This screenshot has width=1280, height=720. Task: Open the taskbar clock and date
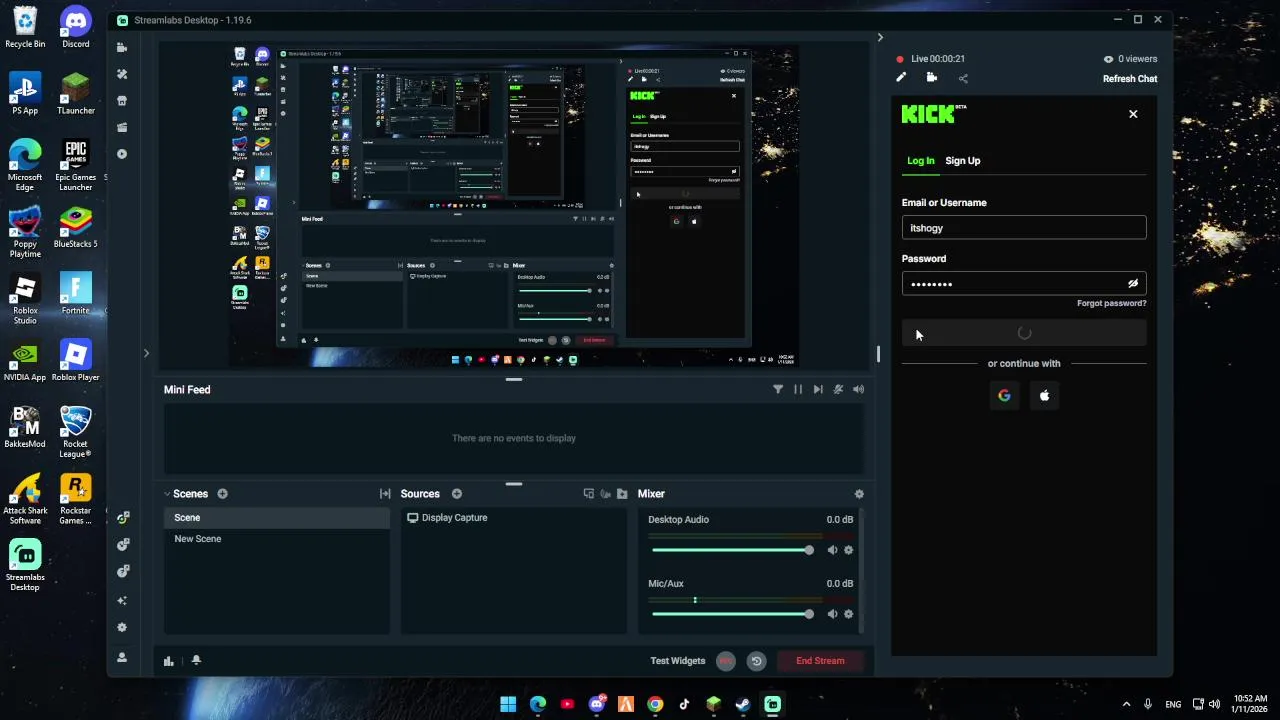1250,704
